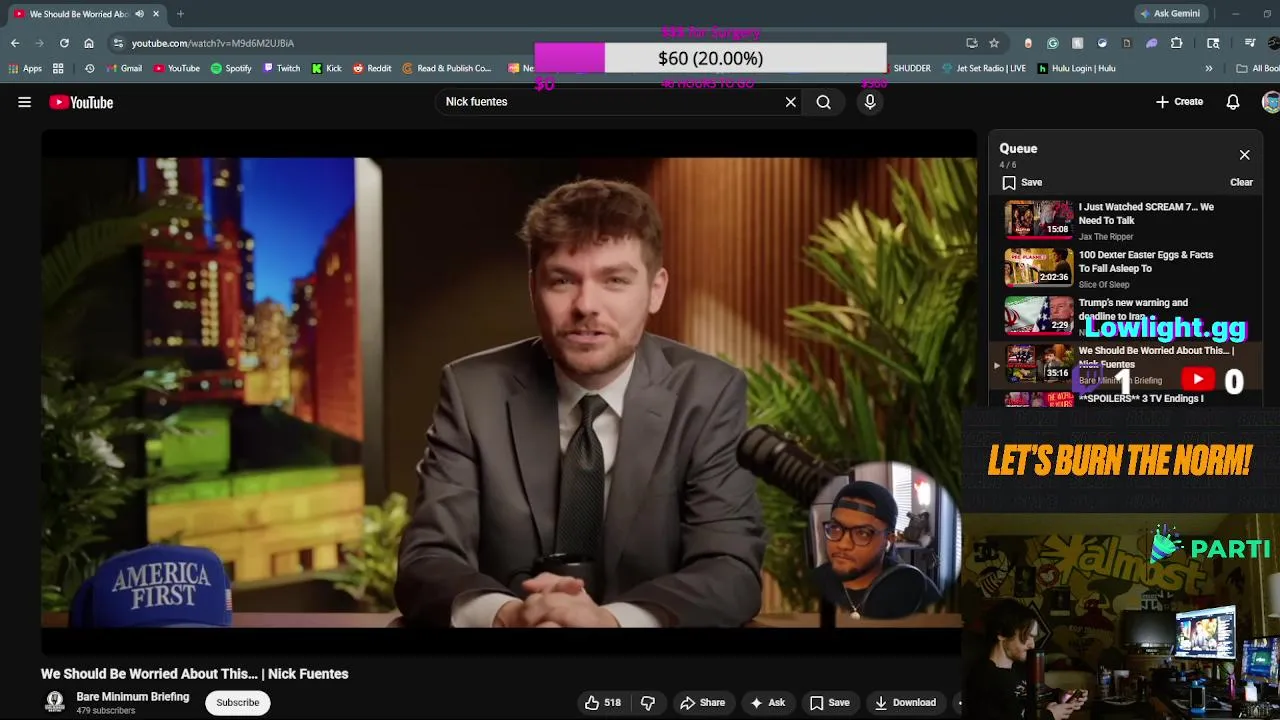This screenshot has height=720, width=1280.
Task: Open the Gmail bookmark
Action: click(x=124, y=69)
